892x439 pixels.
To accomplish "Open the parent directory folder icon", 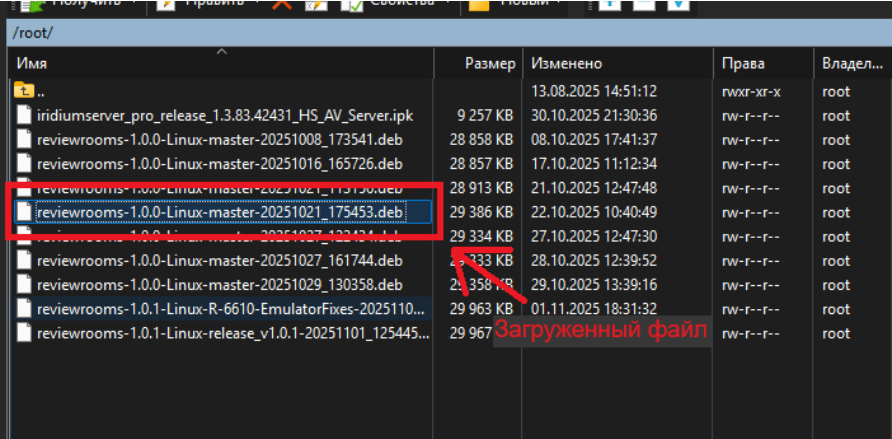I will click(x=24, y=90).
